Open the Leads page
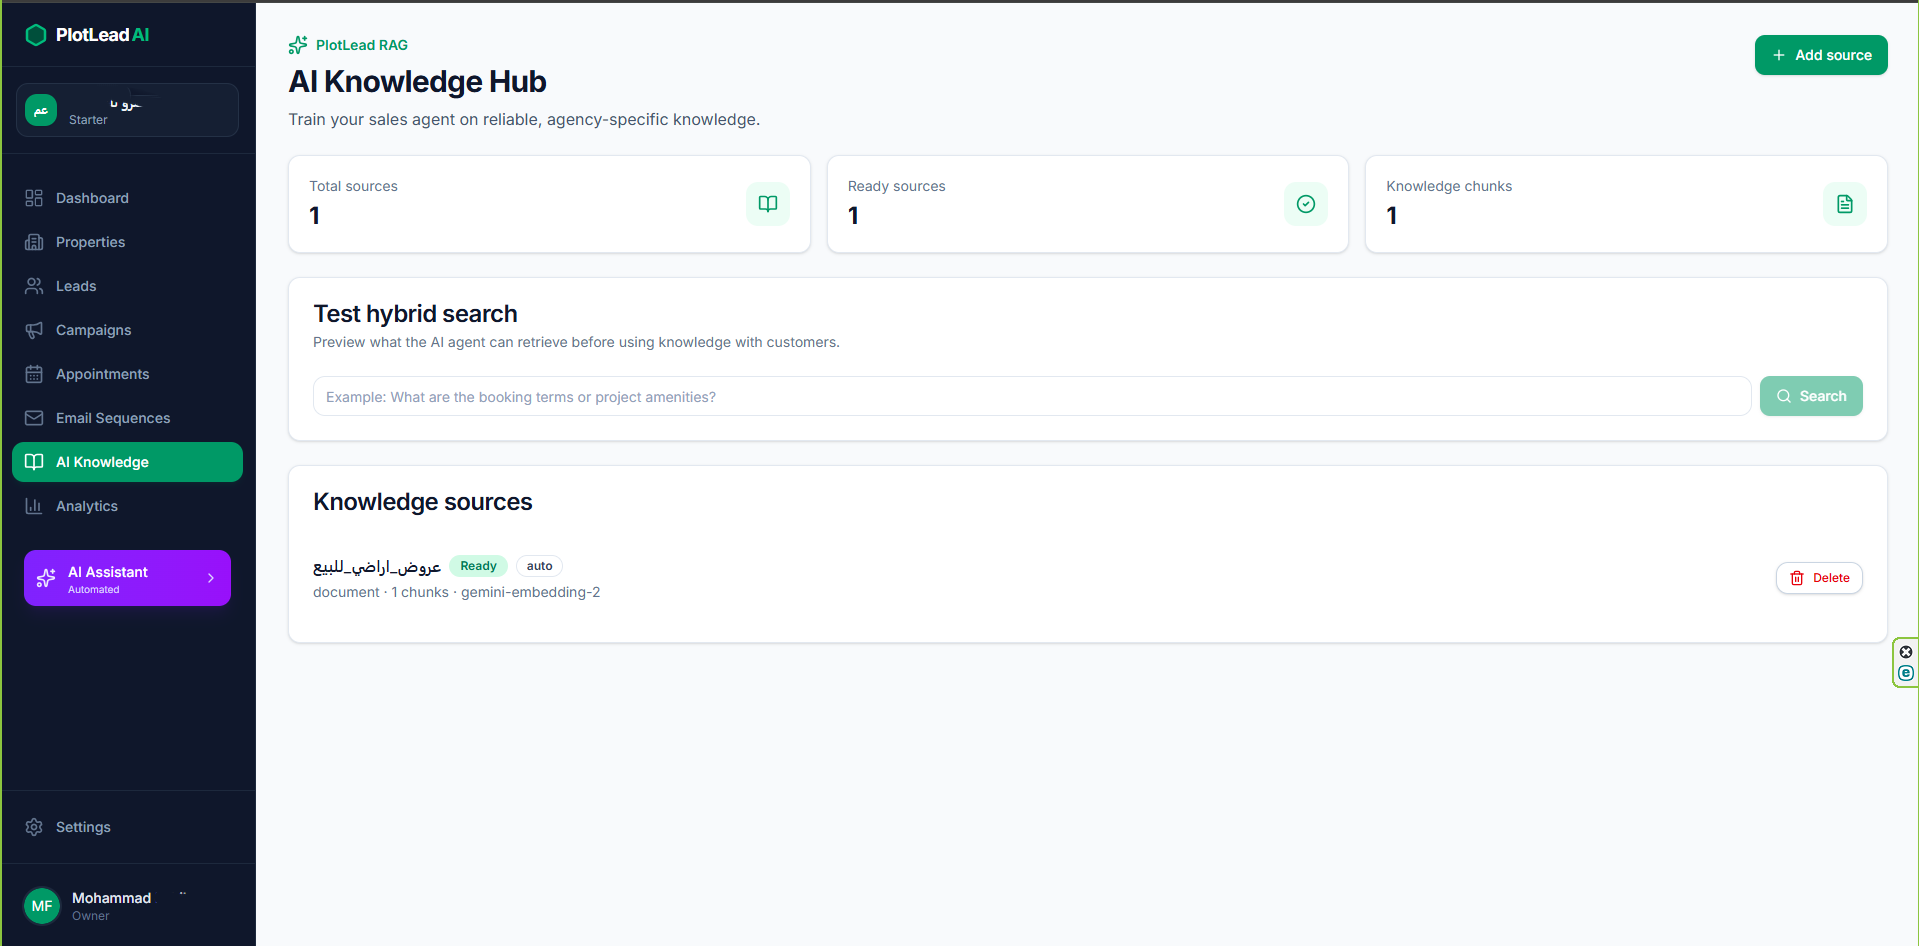 point(127,286)
